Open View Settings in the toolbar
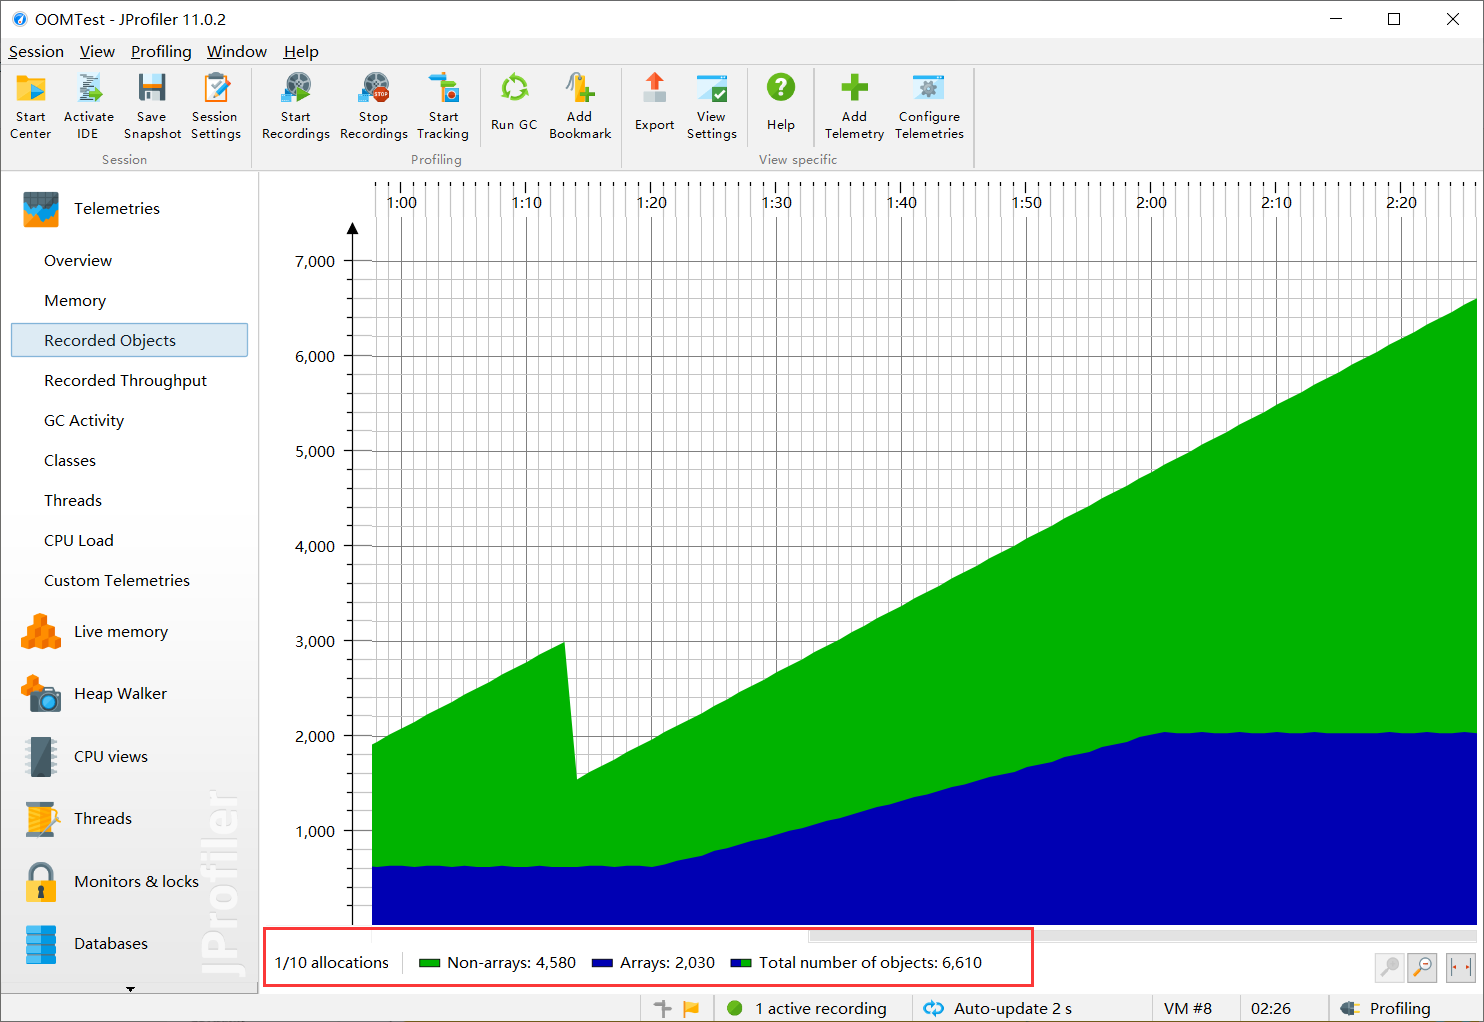 (x=712, y=105)
